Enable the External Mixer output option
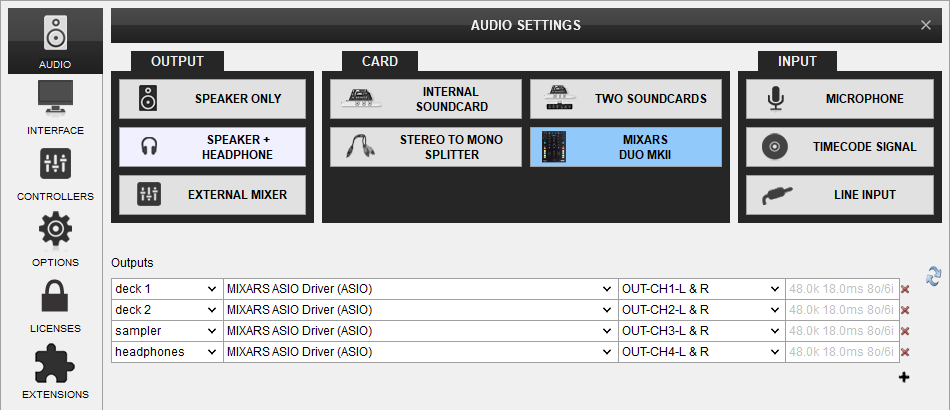 [212, 195]
